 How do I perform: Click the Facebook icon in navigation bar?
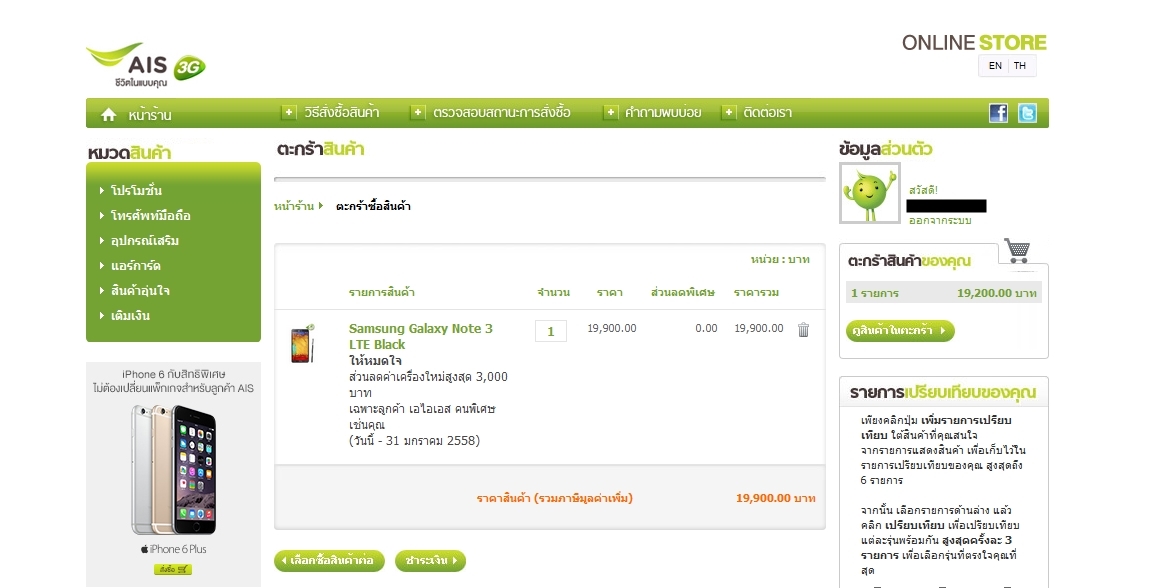pos(998,113)
